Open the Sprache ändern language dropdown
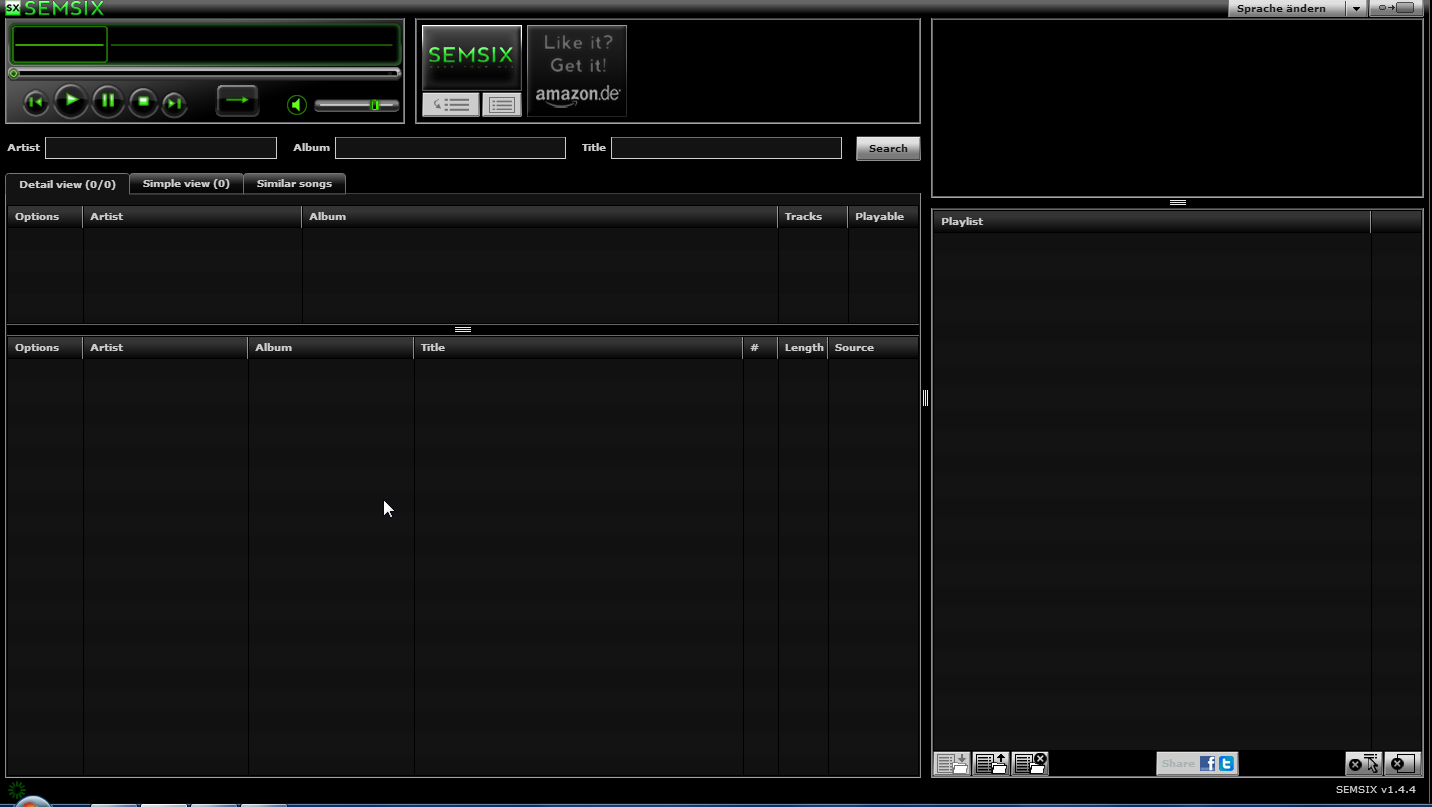The image size is (1432, 807). point(1286,8)
